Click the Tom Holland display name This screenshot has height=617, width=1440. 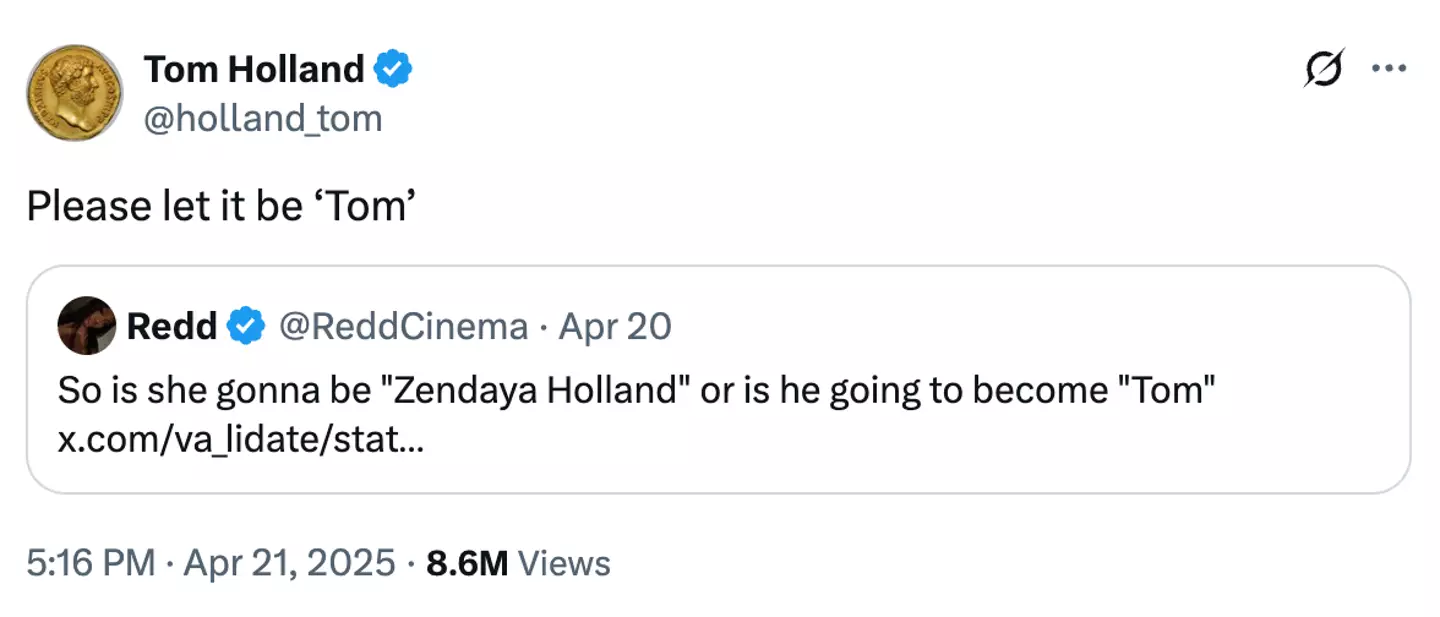point(254,68)
